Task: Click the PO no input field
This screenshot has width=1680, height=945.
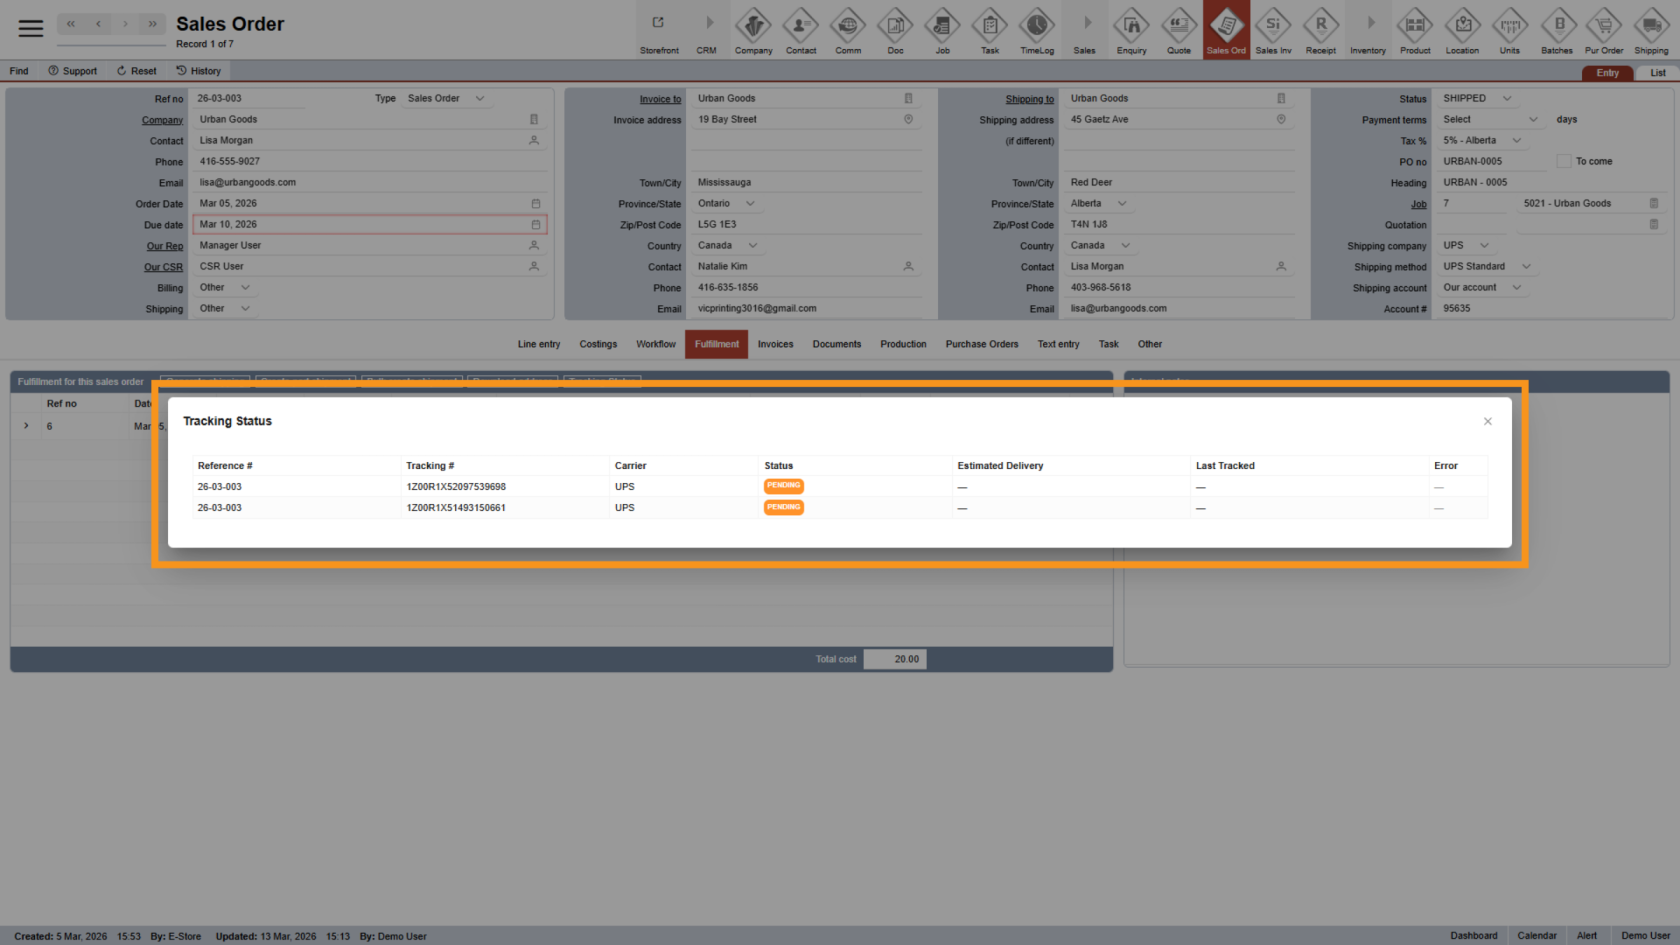Action: click(x=1490, y=161)
